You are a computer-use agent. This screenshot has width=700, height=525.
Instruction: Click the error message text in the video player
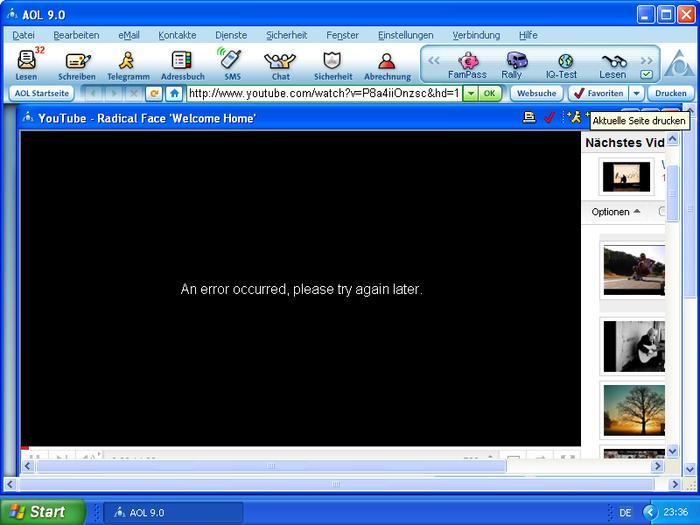tap(301, 289)
